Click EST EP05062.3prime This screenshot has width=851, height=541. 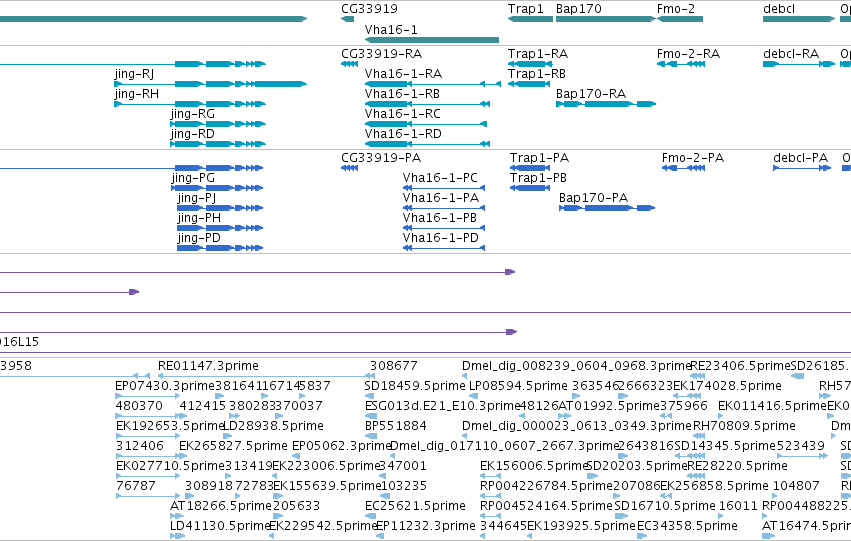(342, 446)
